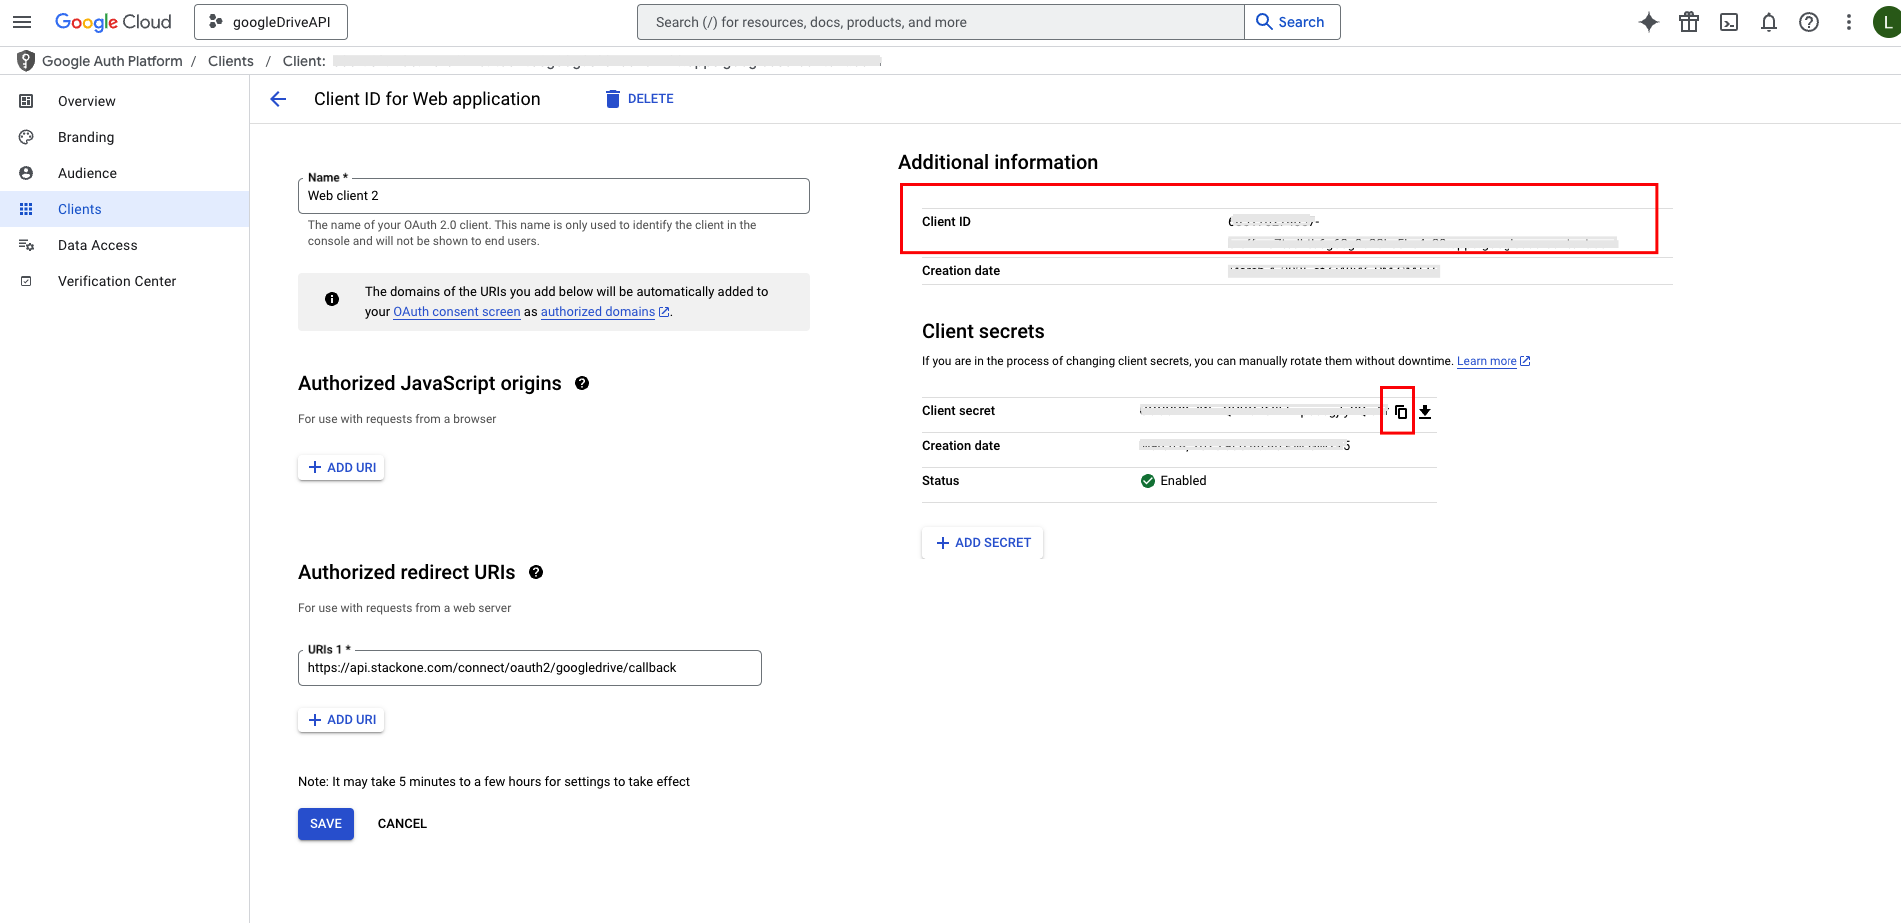Click the Data Access icon
This screenshot has height=923, width=1901.
[26, 245]
